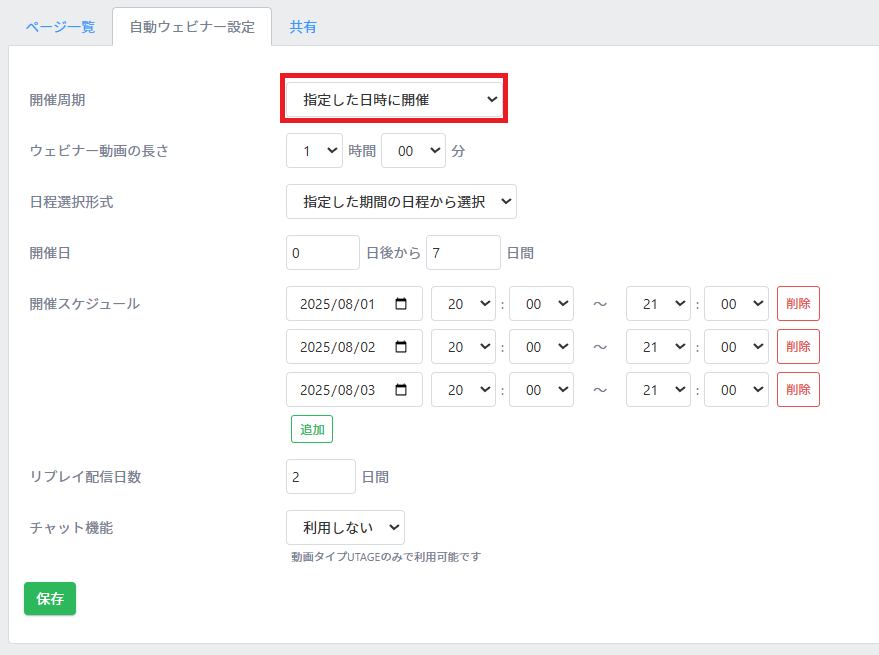Screen dimensions: 879x655
Task: Open the チャット機能 dropdown
Action: [345, 527]
